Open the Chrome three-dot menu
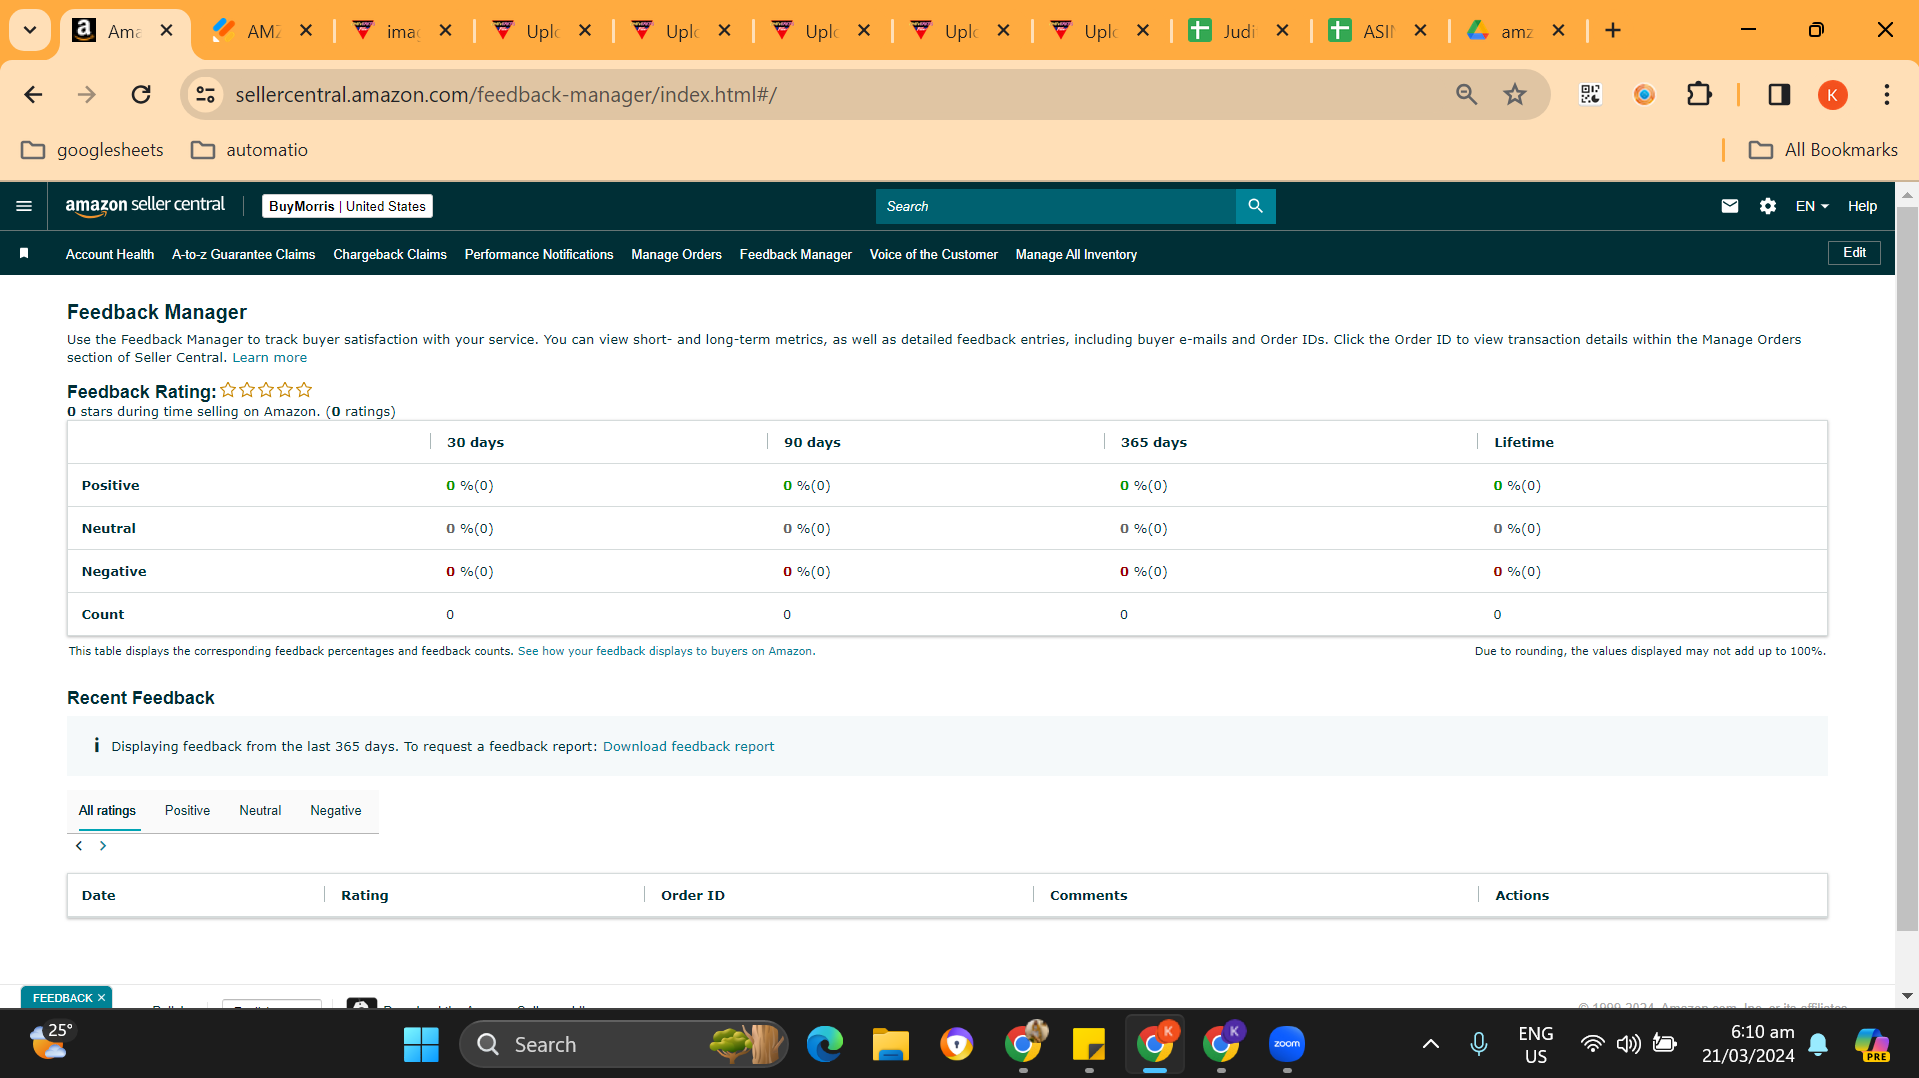 click(x=1887, y=95)
